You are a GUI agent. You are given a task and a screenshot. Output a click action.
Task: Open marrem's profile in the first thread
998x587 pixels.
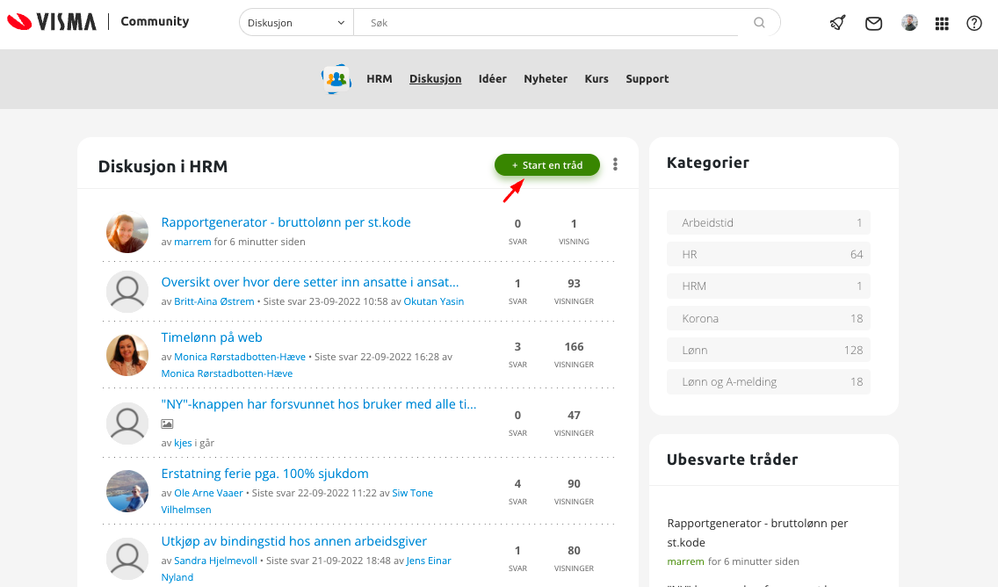point(193,242)
